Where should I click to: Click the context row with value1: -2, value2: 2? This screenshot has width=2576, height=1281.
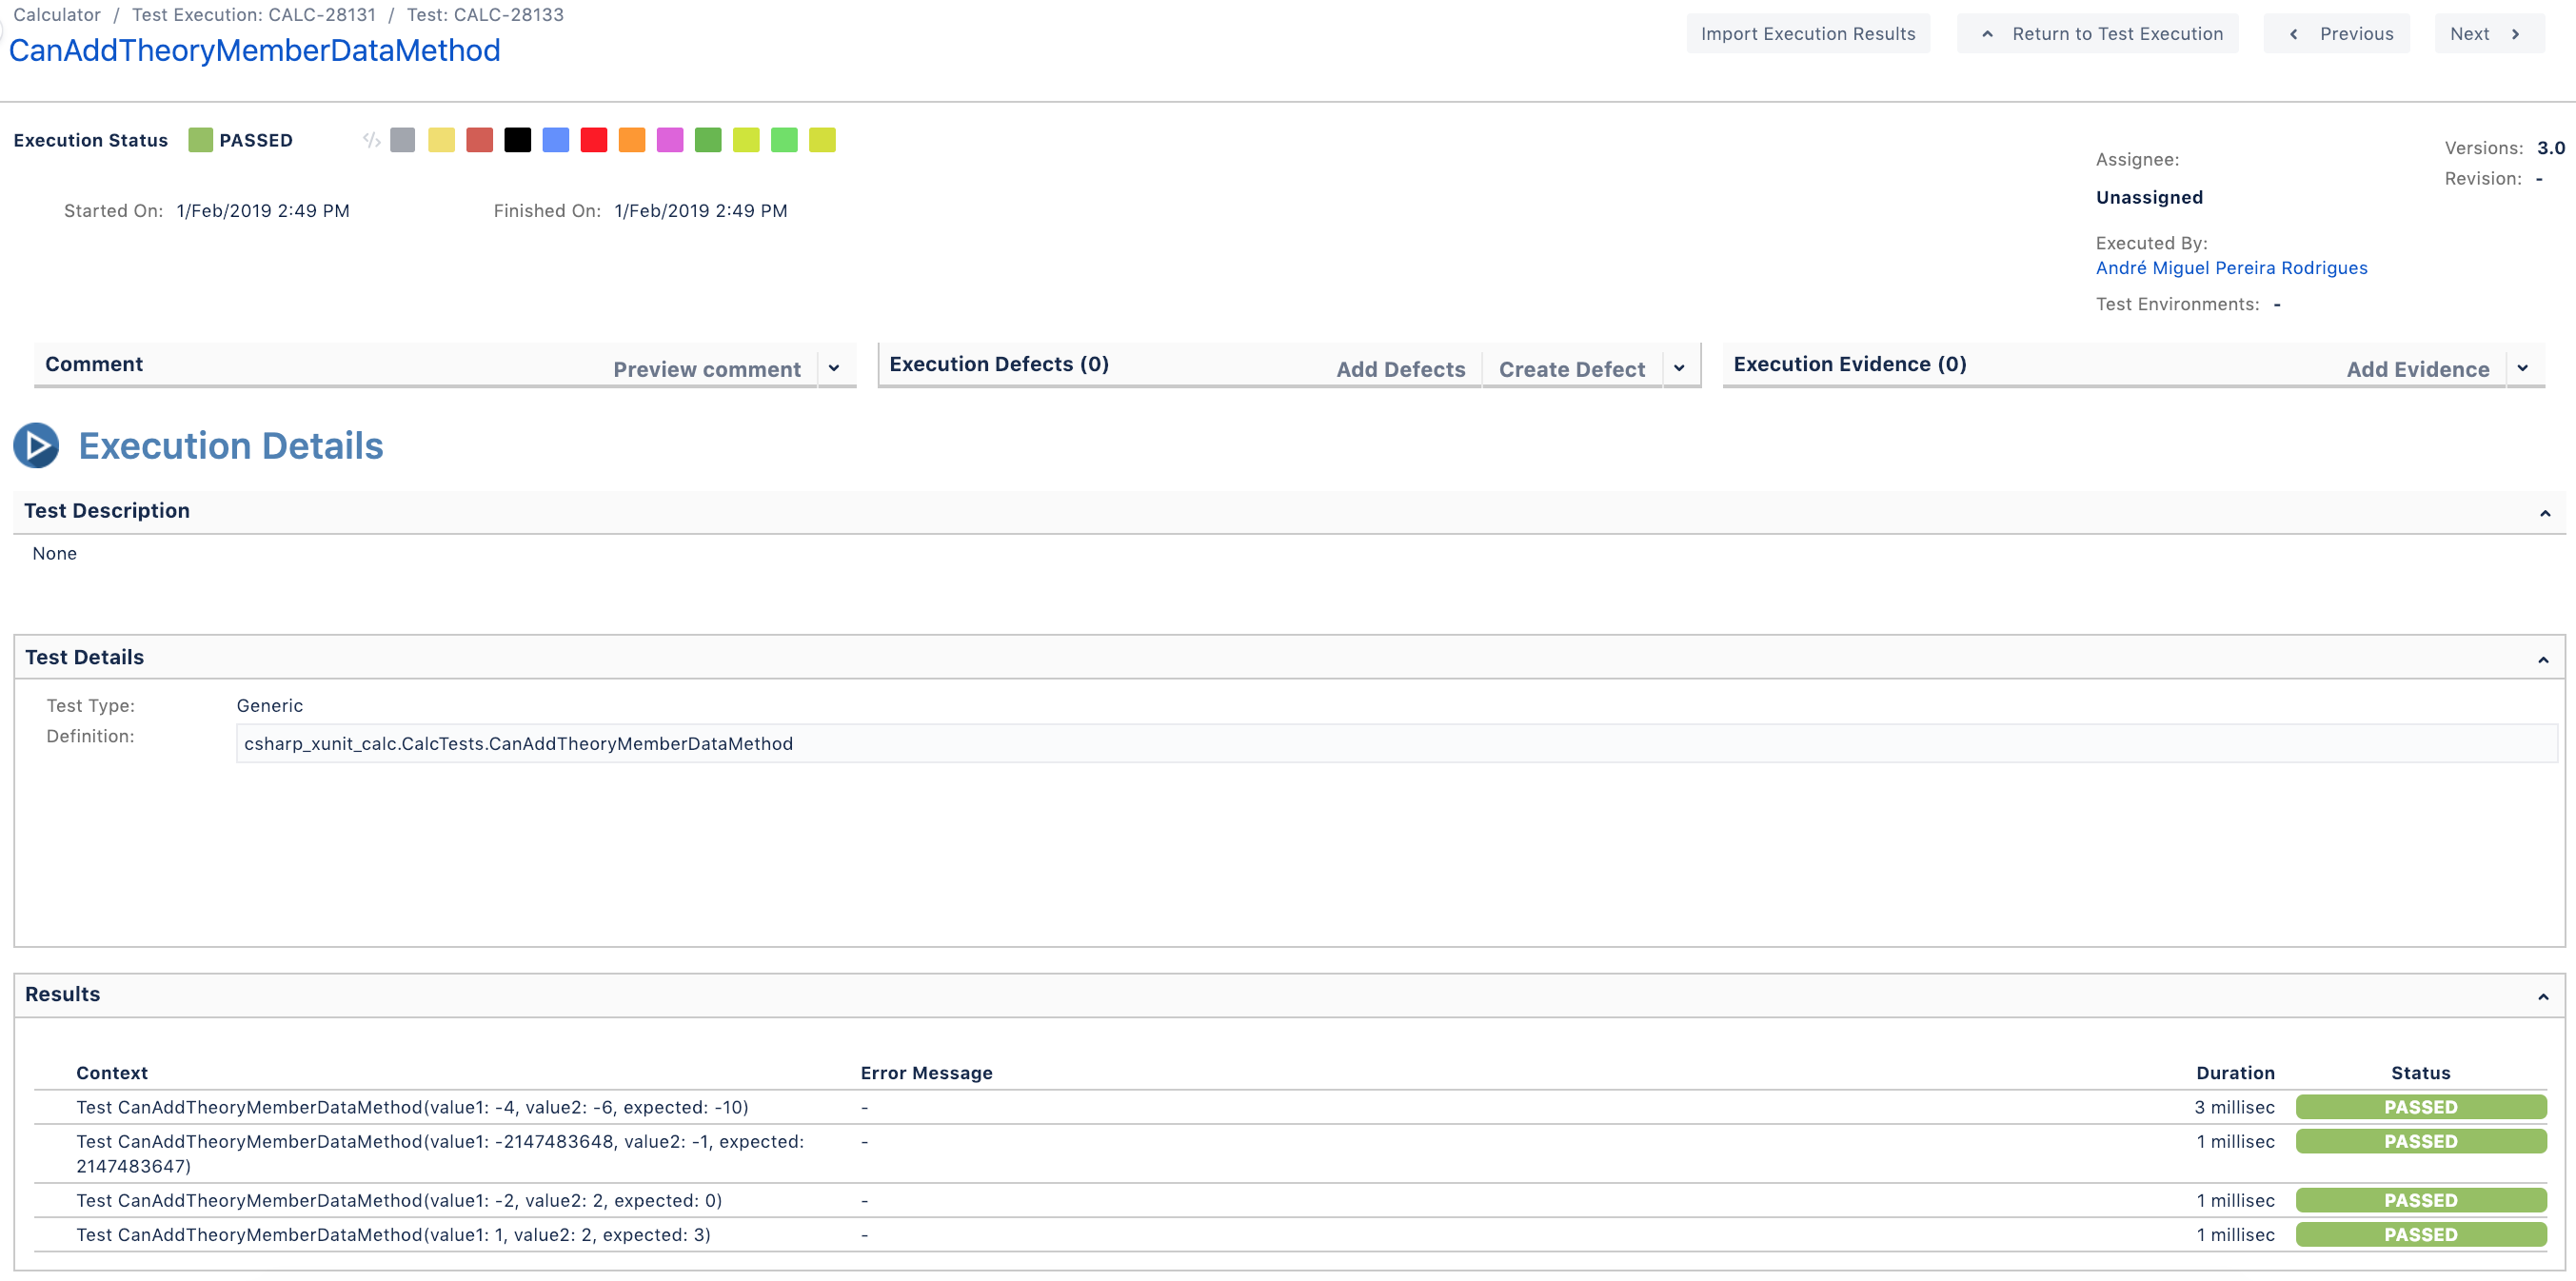1290,1200
